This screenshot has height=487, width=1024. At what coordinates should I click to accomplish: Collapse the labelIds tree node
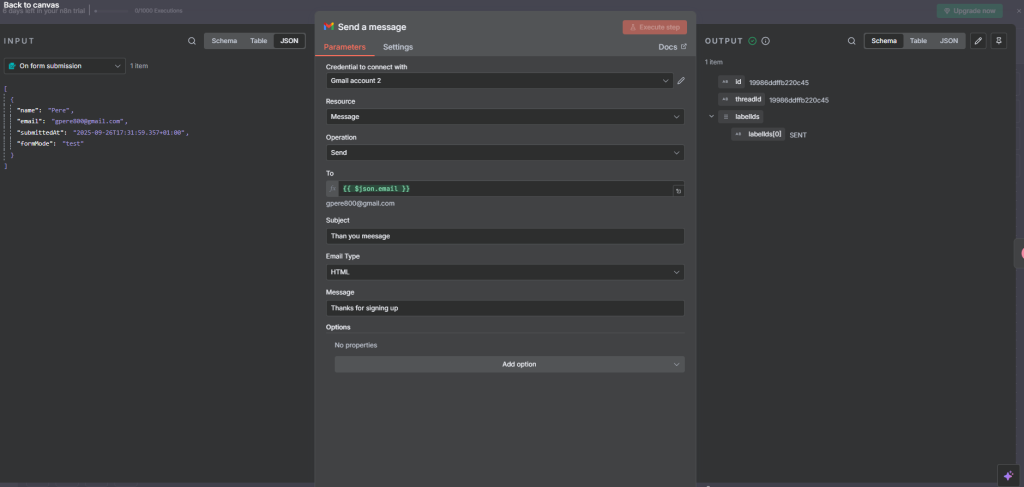point(711,117)
